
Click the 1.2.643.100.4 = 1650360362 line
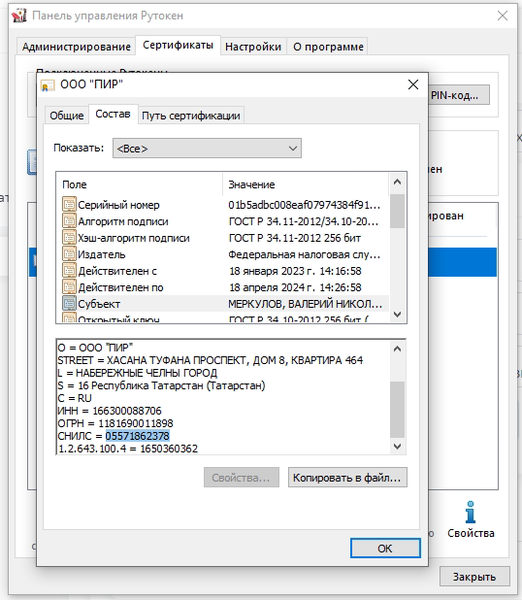tap(128, 448)
